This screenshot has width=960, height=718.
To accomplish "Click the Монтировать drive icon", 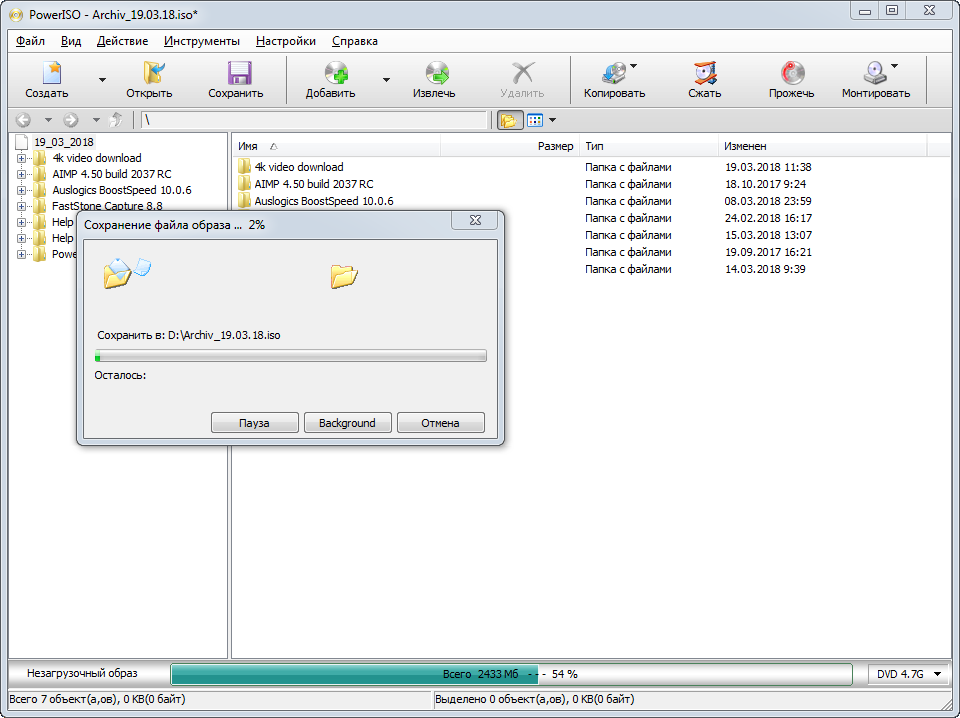I will tap(875, 73).
